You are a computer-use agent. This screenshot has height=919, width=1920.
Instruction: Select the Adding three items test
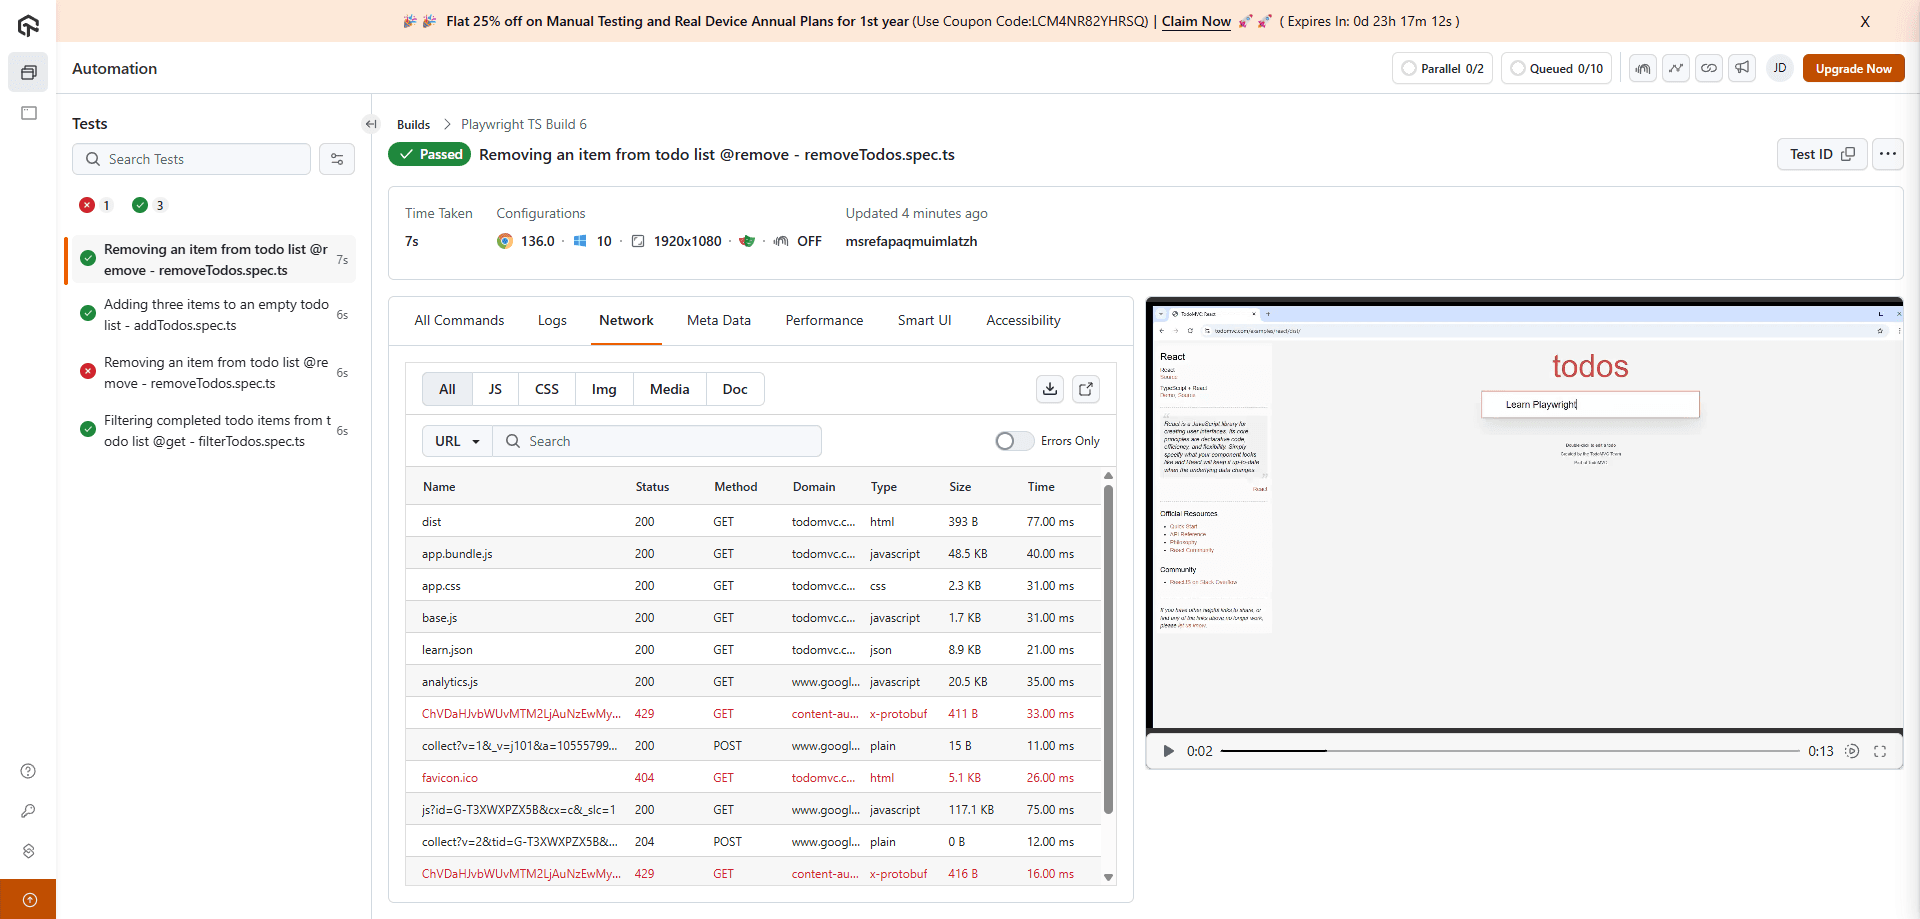pyautogui.click(x=211, y=315)
